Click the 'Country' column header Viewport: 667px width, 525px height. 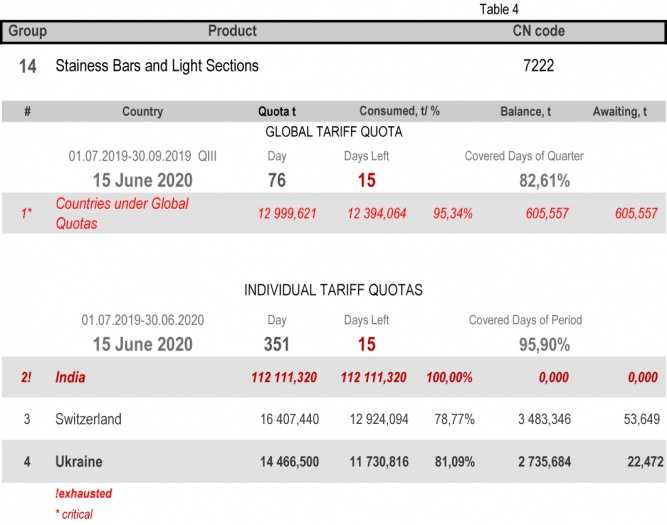(142, 111)
